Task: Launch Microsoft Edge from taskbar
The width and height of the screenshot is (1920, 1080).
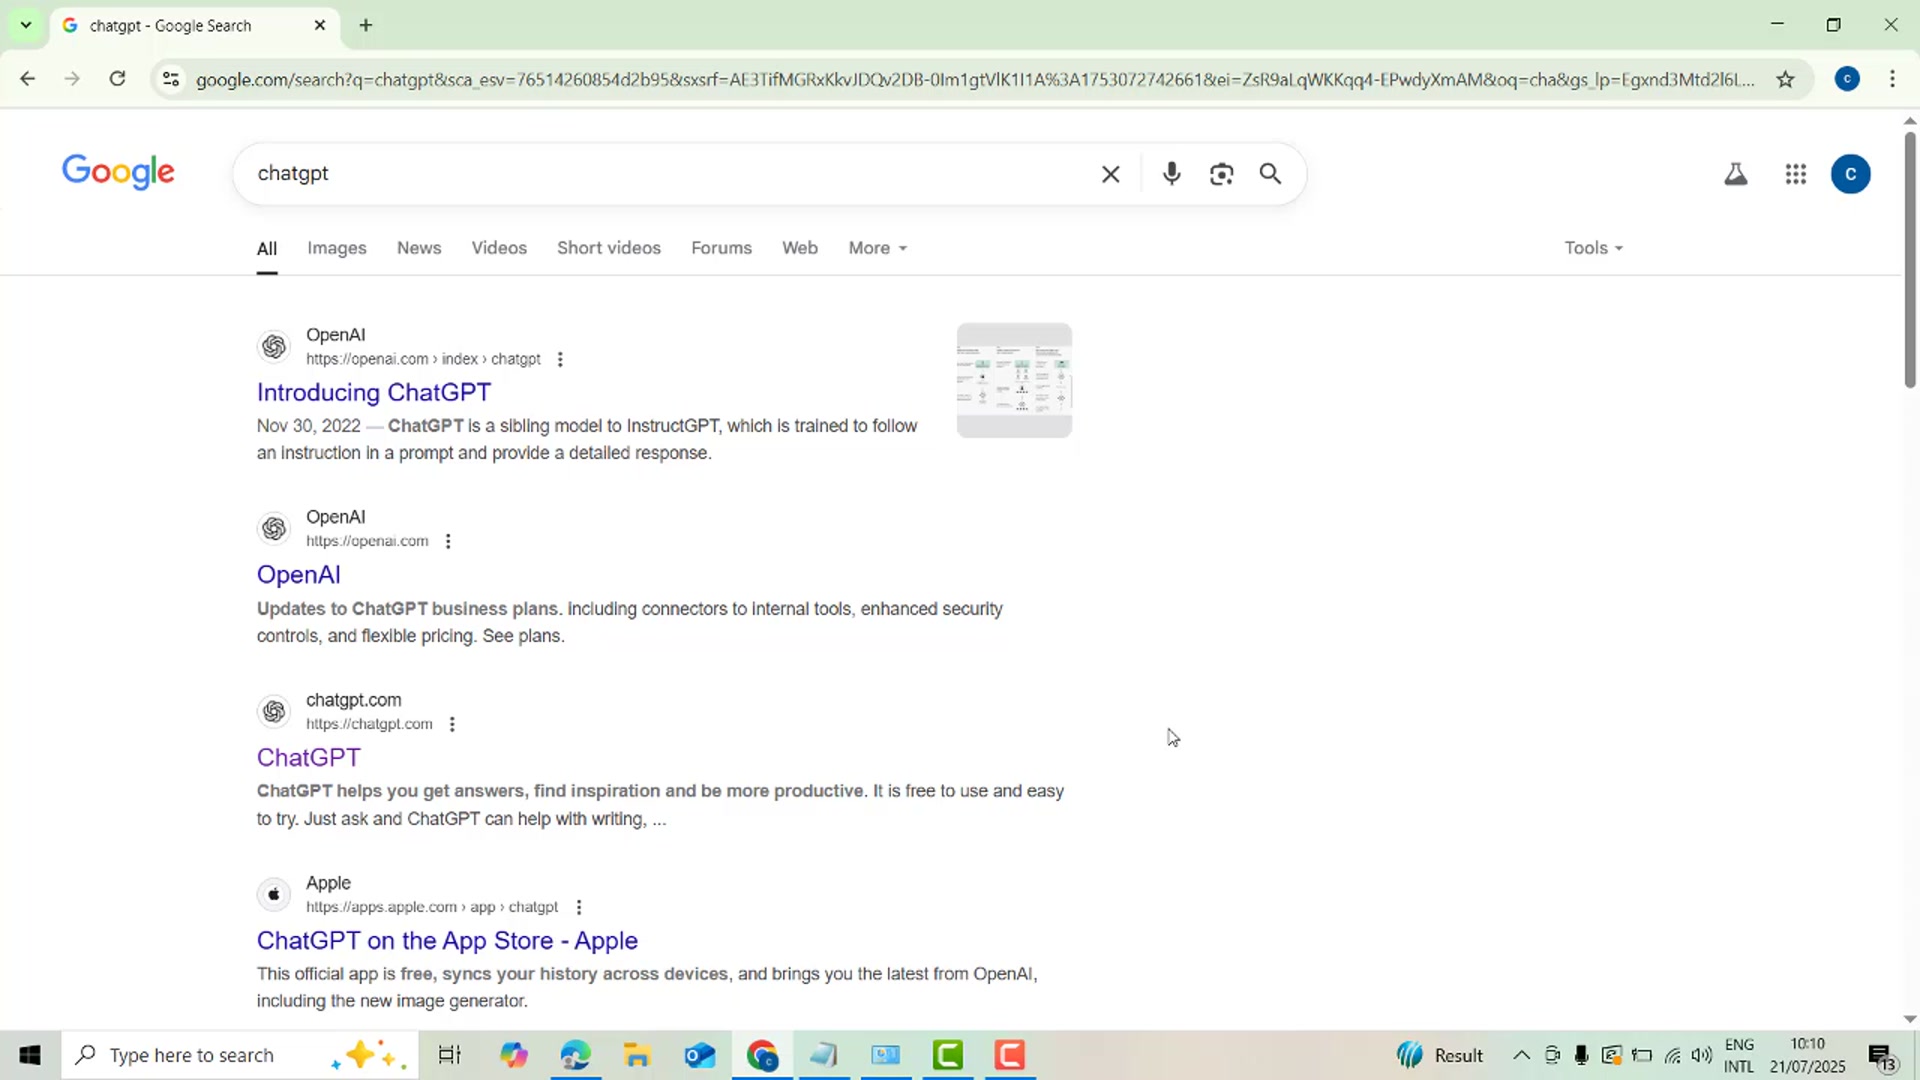Action: click(575, 1055)
